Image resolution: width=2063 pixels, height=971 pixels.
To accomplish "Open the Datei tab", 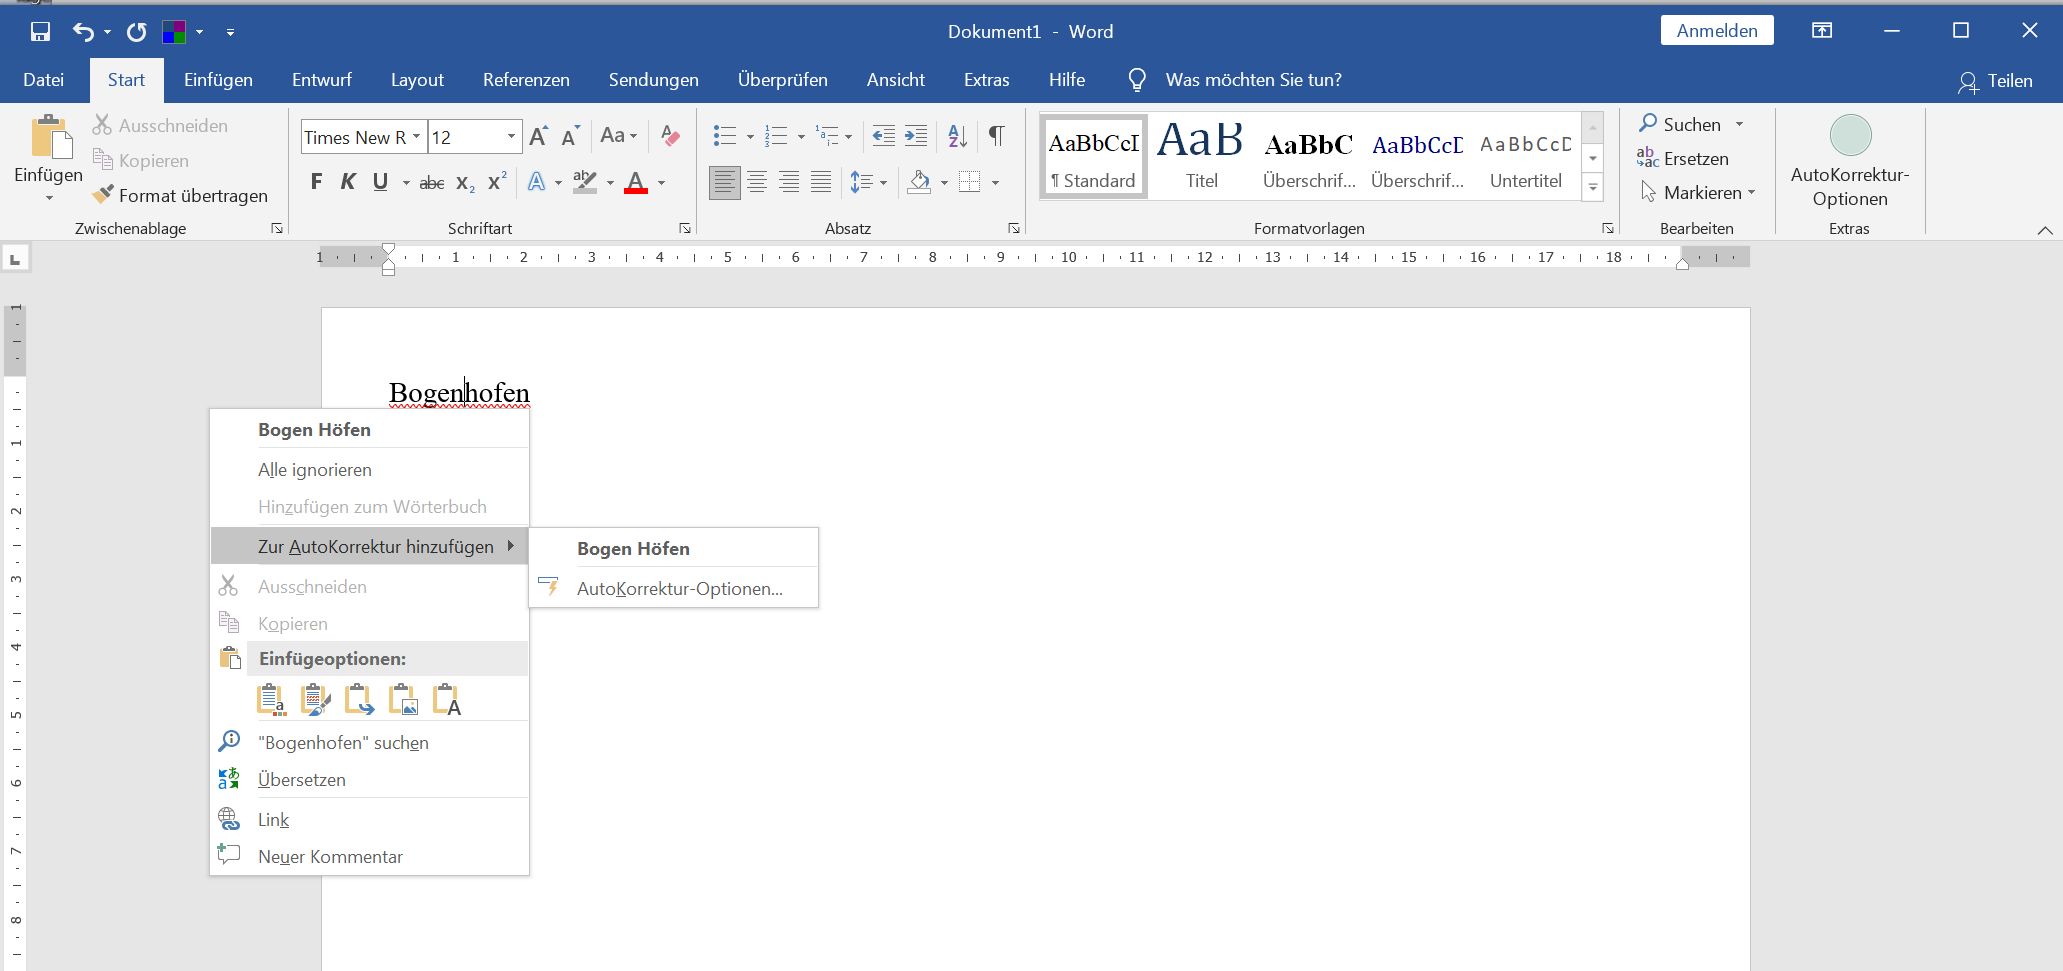I will [43, 80].
